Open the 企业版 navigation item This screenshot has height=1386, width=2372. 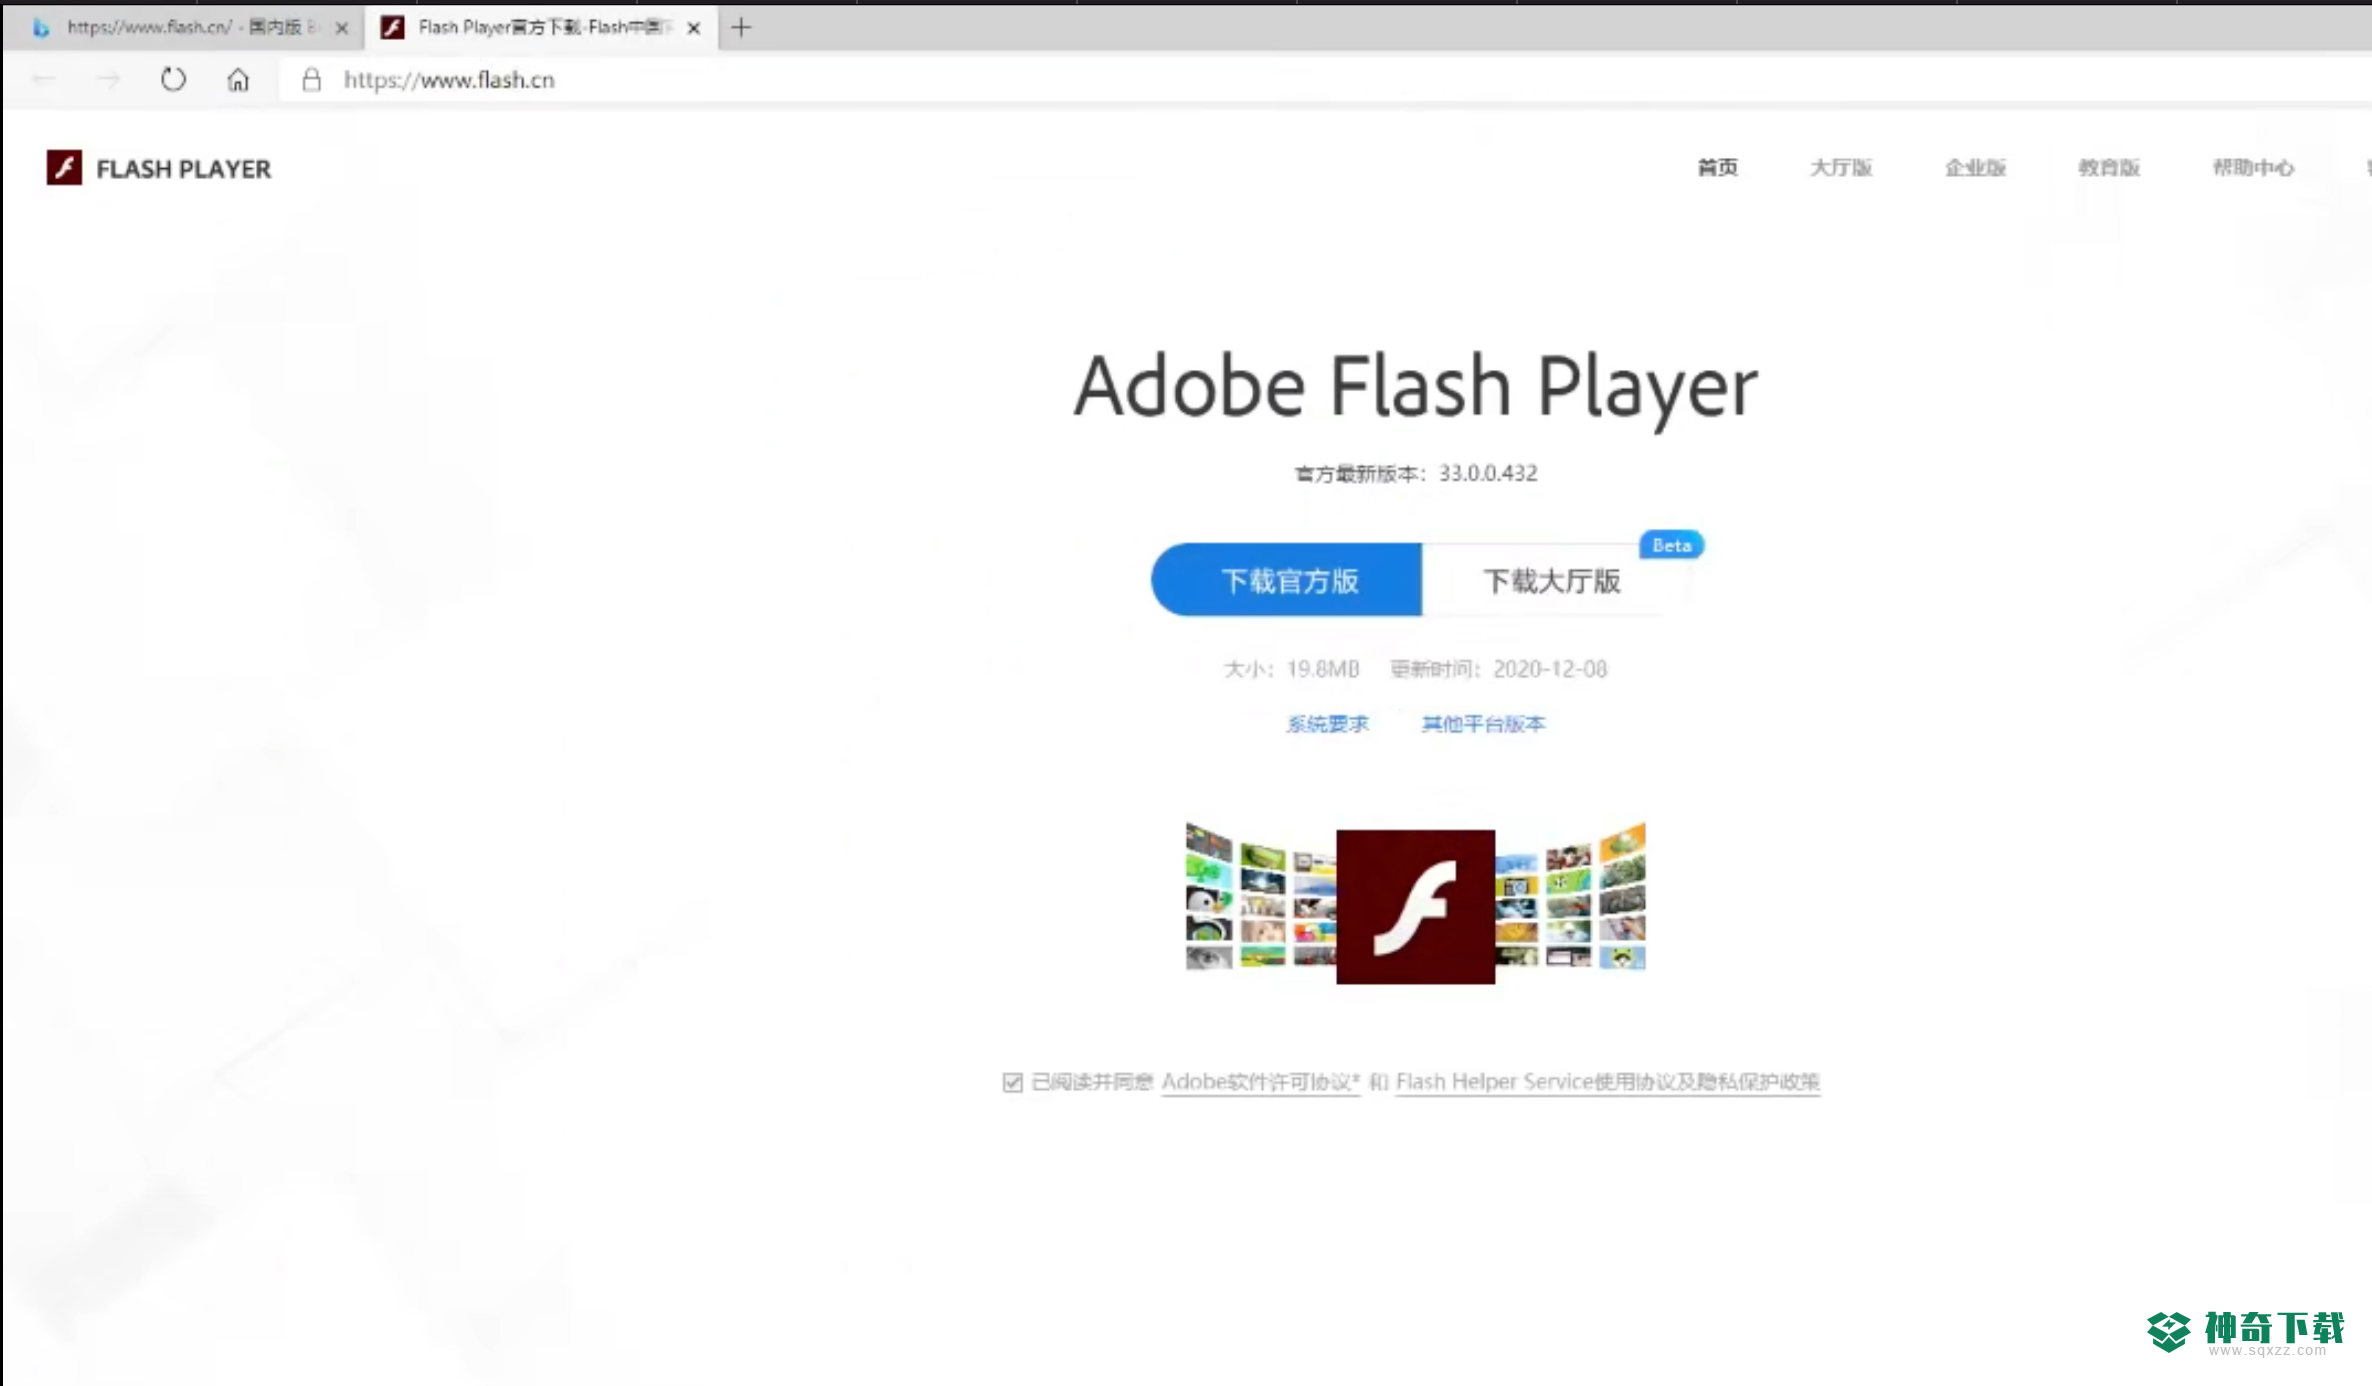pyautogui.click(x=1975, y=167)
